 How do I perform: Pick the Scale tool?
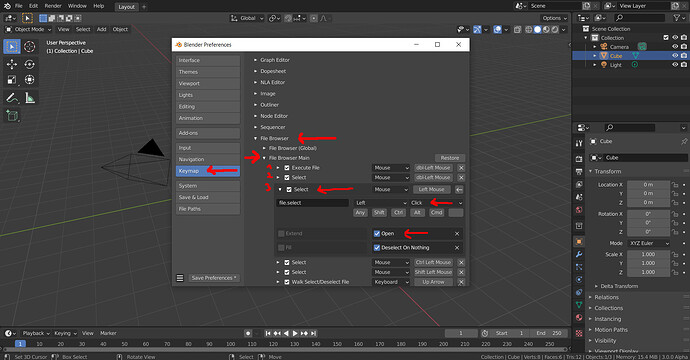pyautogui.click(x=12, y=80)
